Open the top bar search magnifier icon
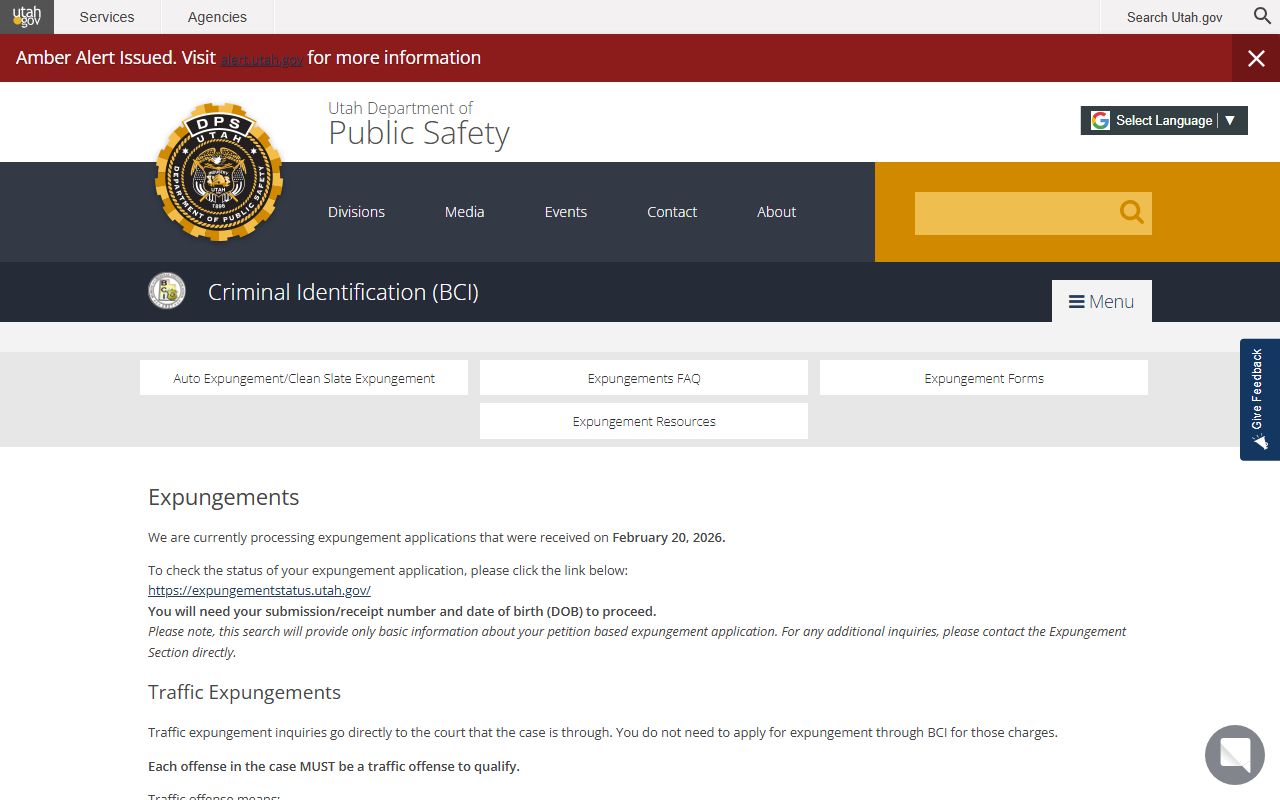1280x800 pixels. (x=1262, y=16)
